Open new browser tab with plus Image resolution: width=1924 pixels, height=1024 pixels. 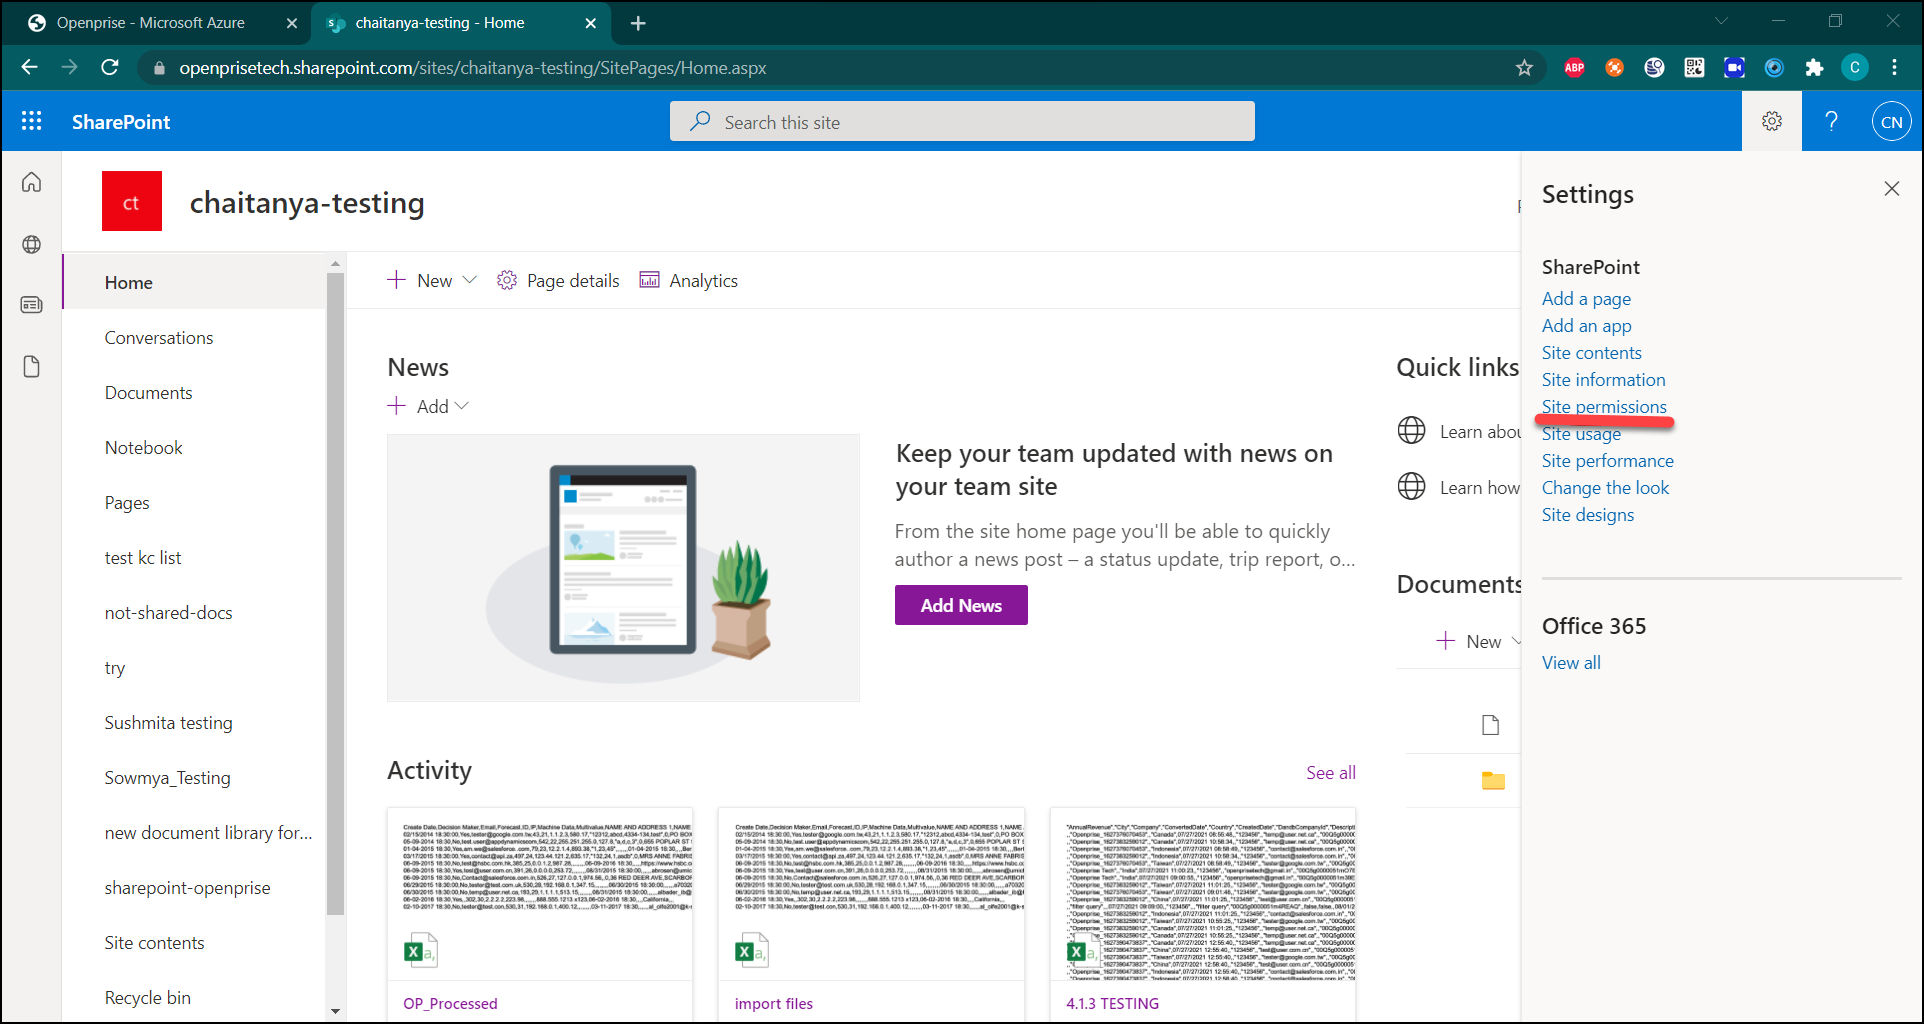tap(638, 23)
